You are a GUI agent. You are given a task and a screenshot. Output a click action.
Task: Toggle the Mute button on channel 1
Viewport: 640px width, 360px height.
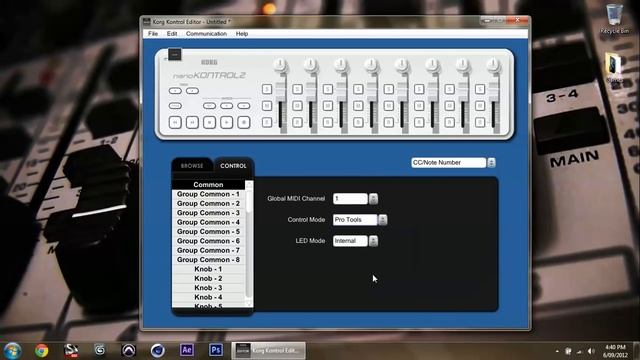[267, 106]
